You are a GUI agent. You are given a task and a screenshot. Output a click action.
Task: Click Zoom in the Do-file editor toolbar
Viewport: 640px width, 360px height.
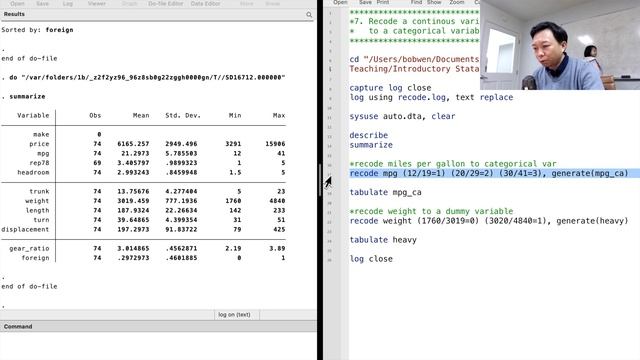456,2
